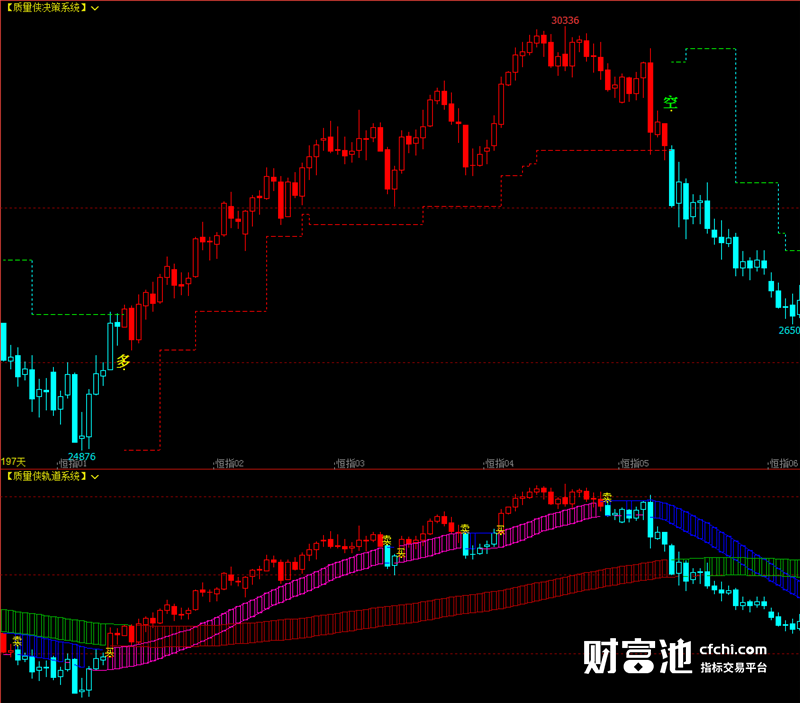Click the yellow 多 long signal marker

123,362
